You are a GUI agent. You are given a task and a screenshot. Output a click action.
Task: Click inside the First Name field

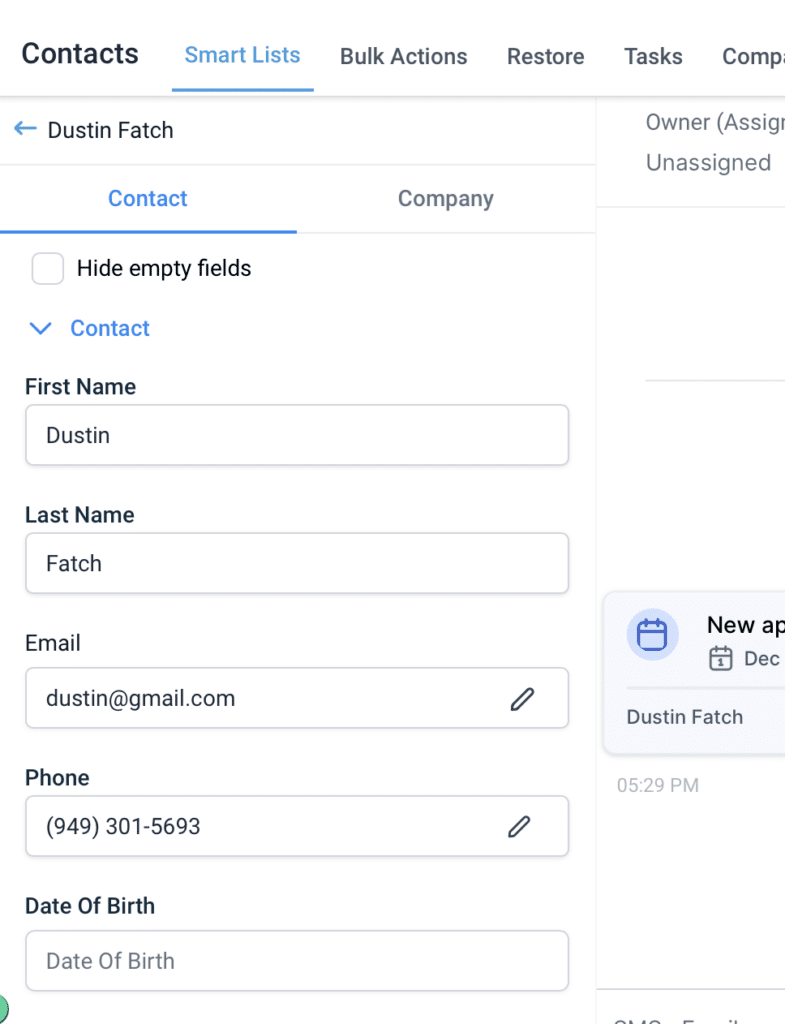click(297, 435)
